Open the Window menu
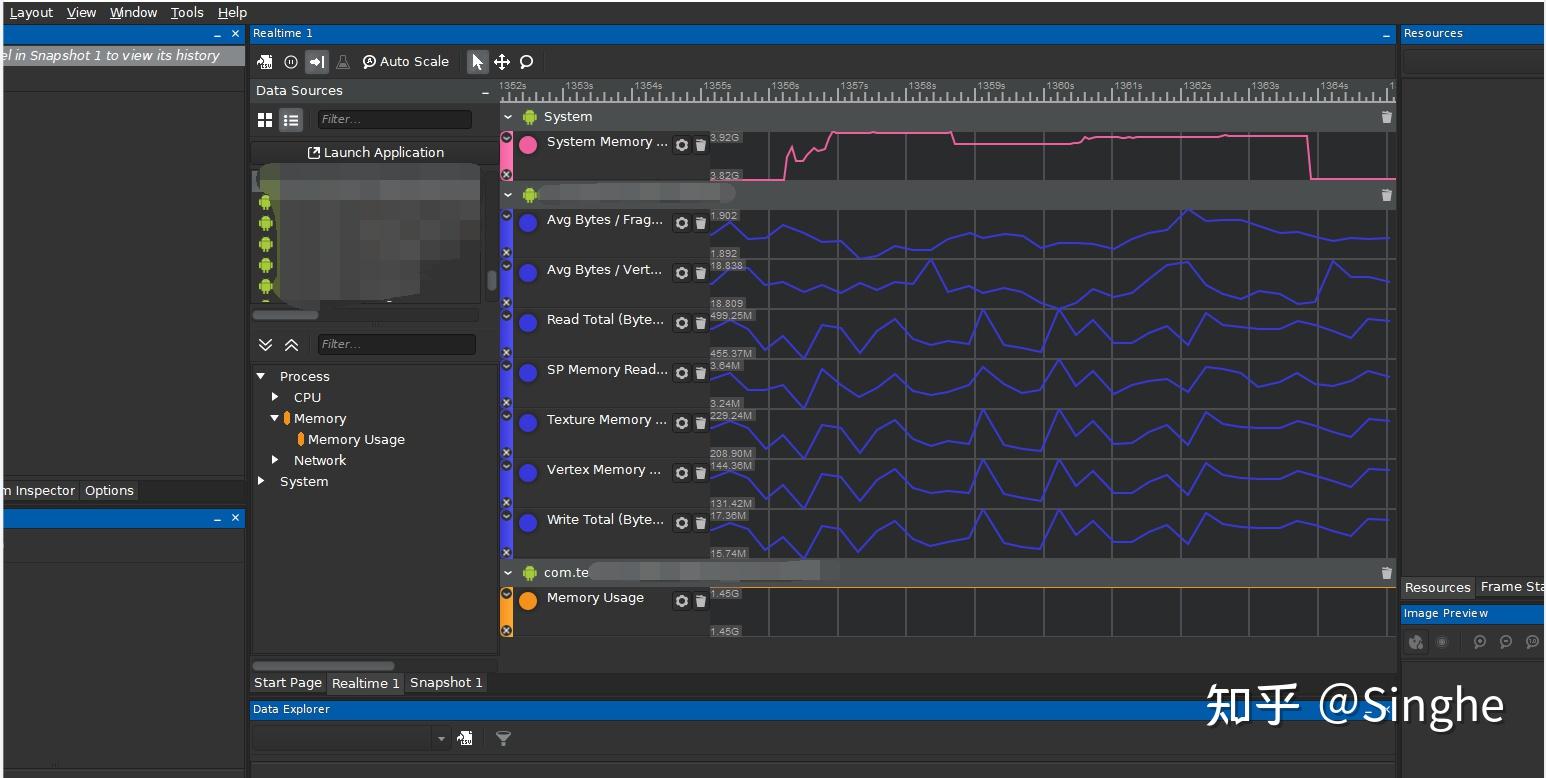 [133, 13]
